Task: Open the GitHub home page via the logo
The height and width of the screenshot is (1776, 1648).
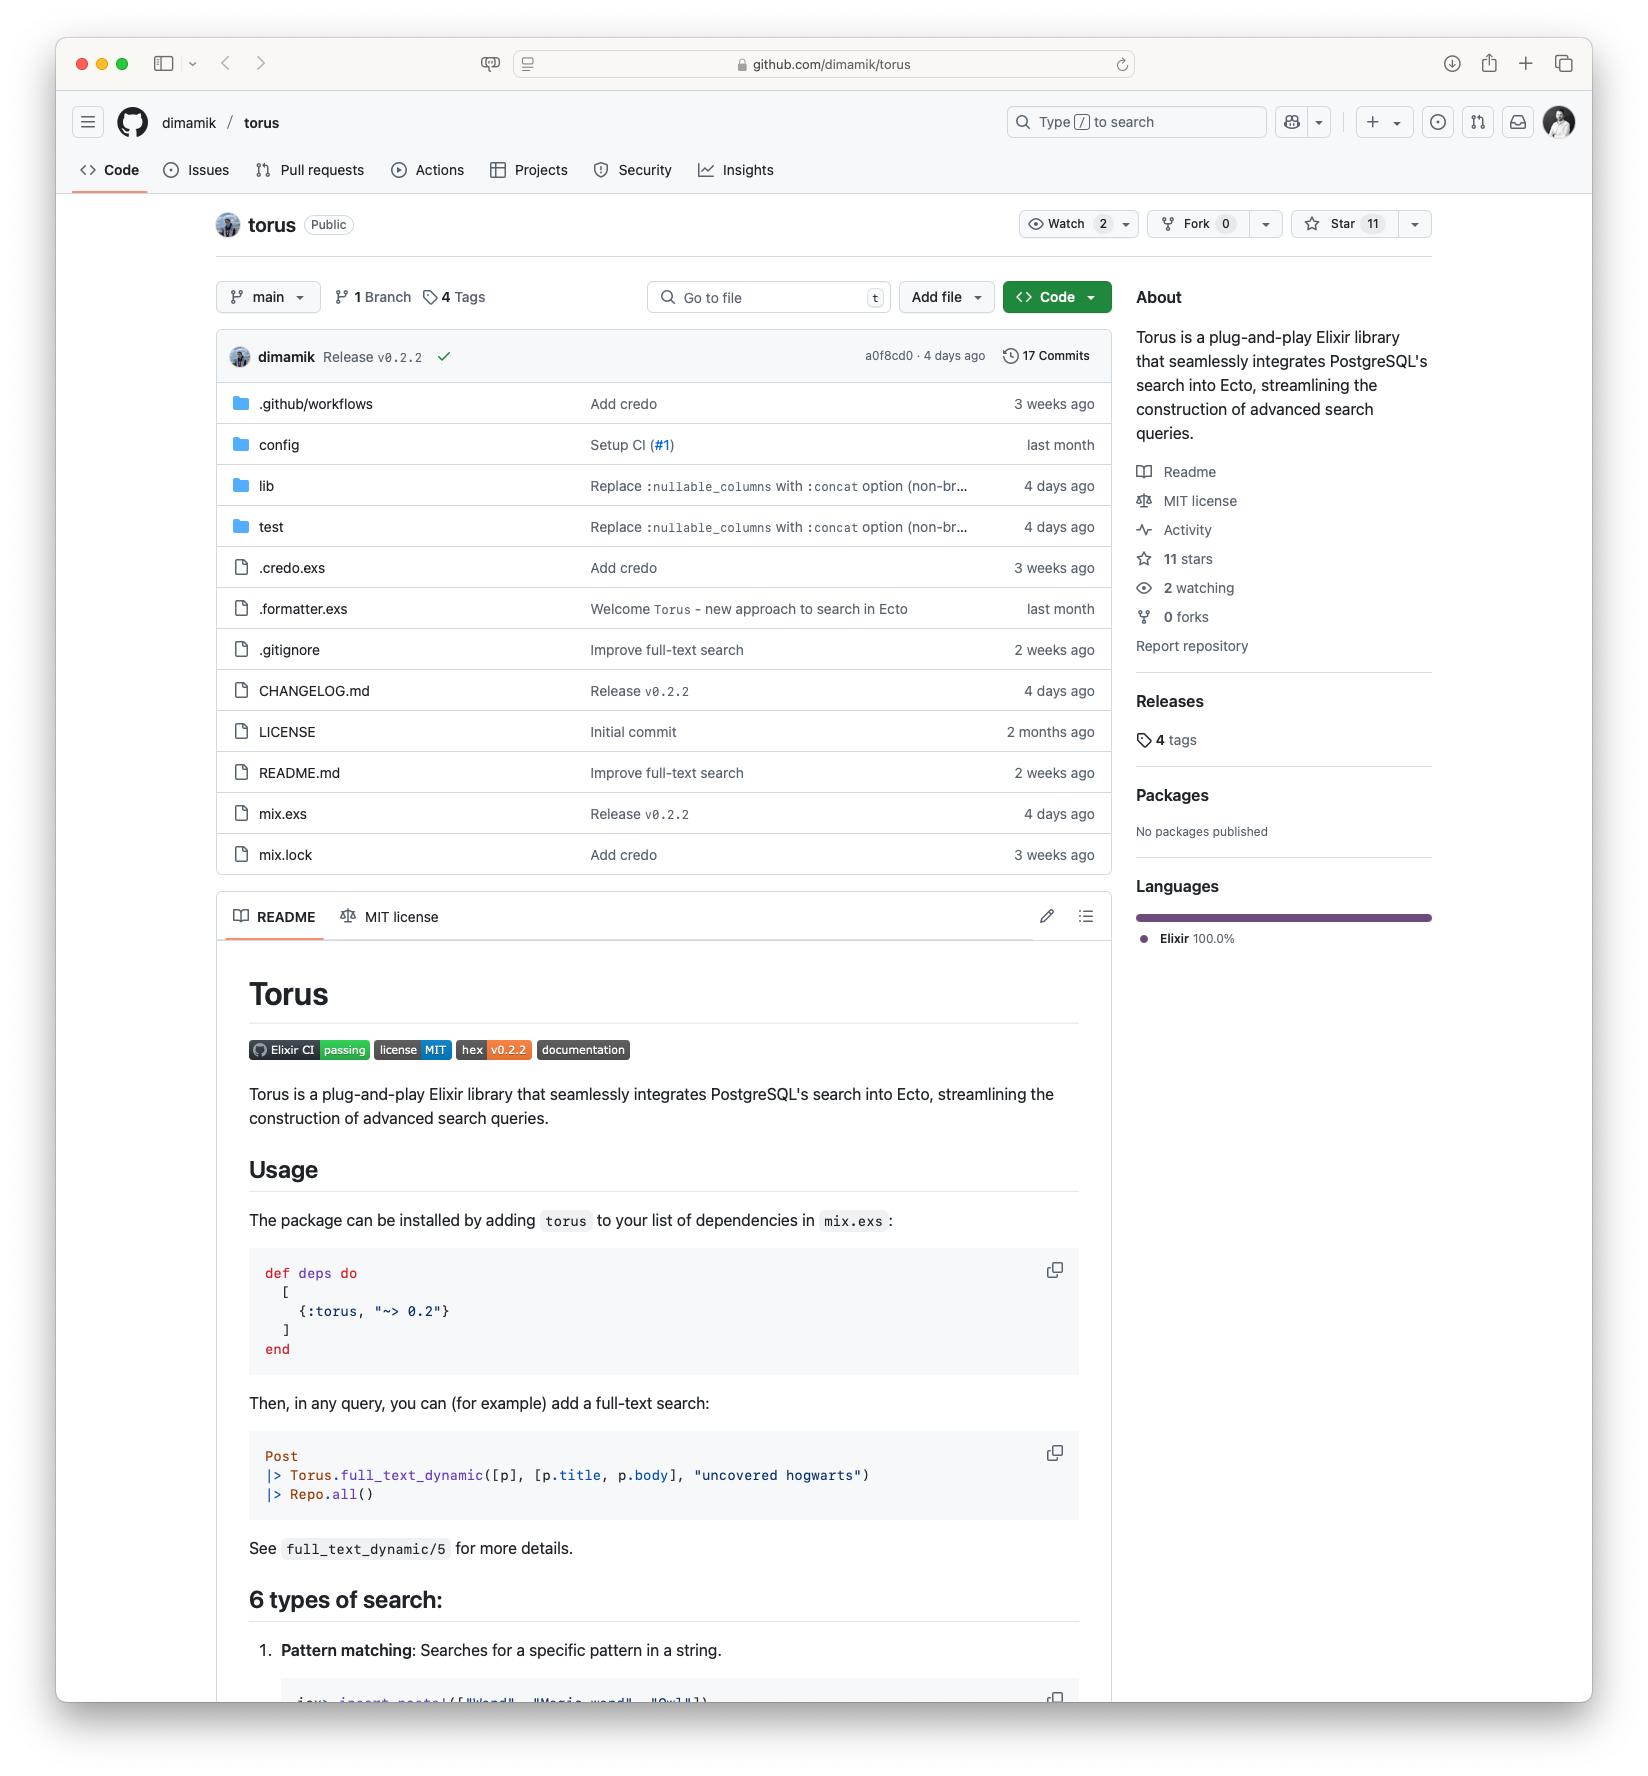Action: [132, 122]
